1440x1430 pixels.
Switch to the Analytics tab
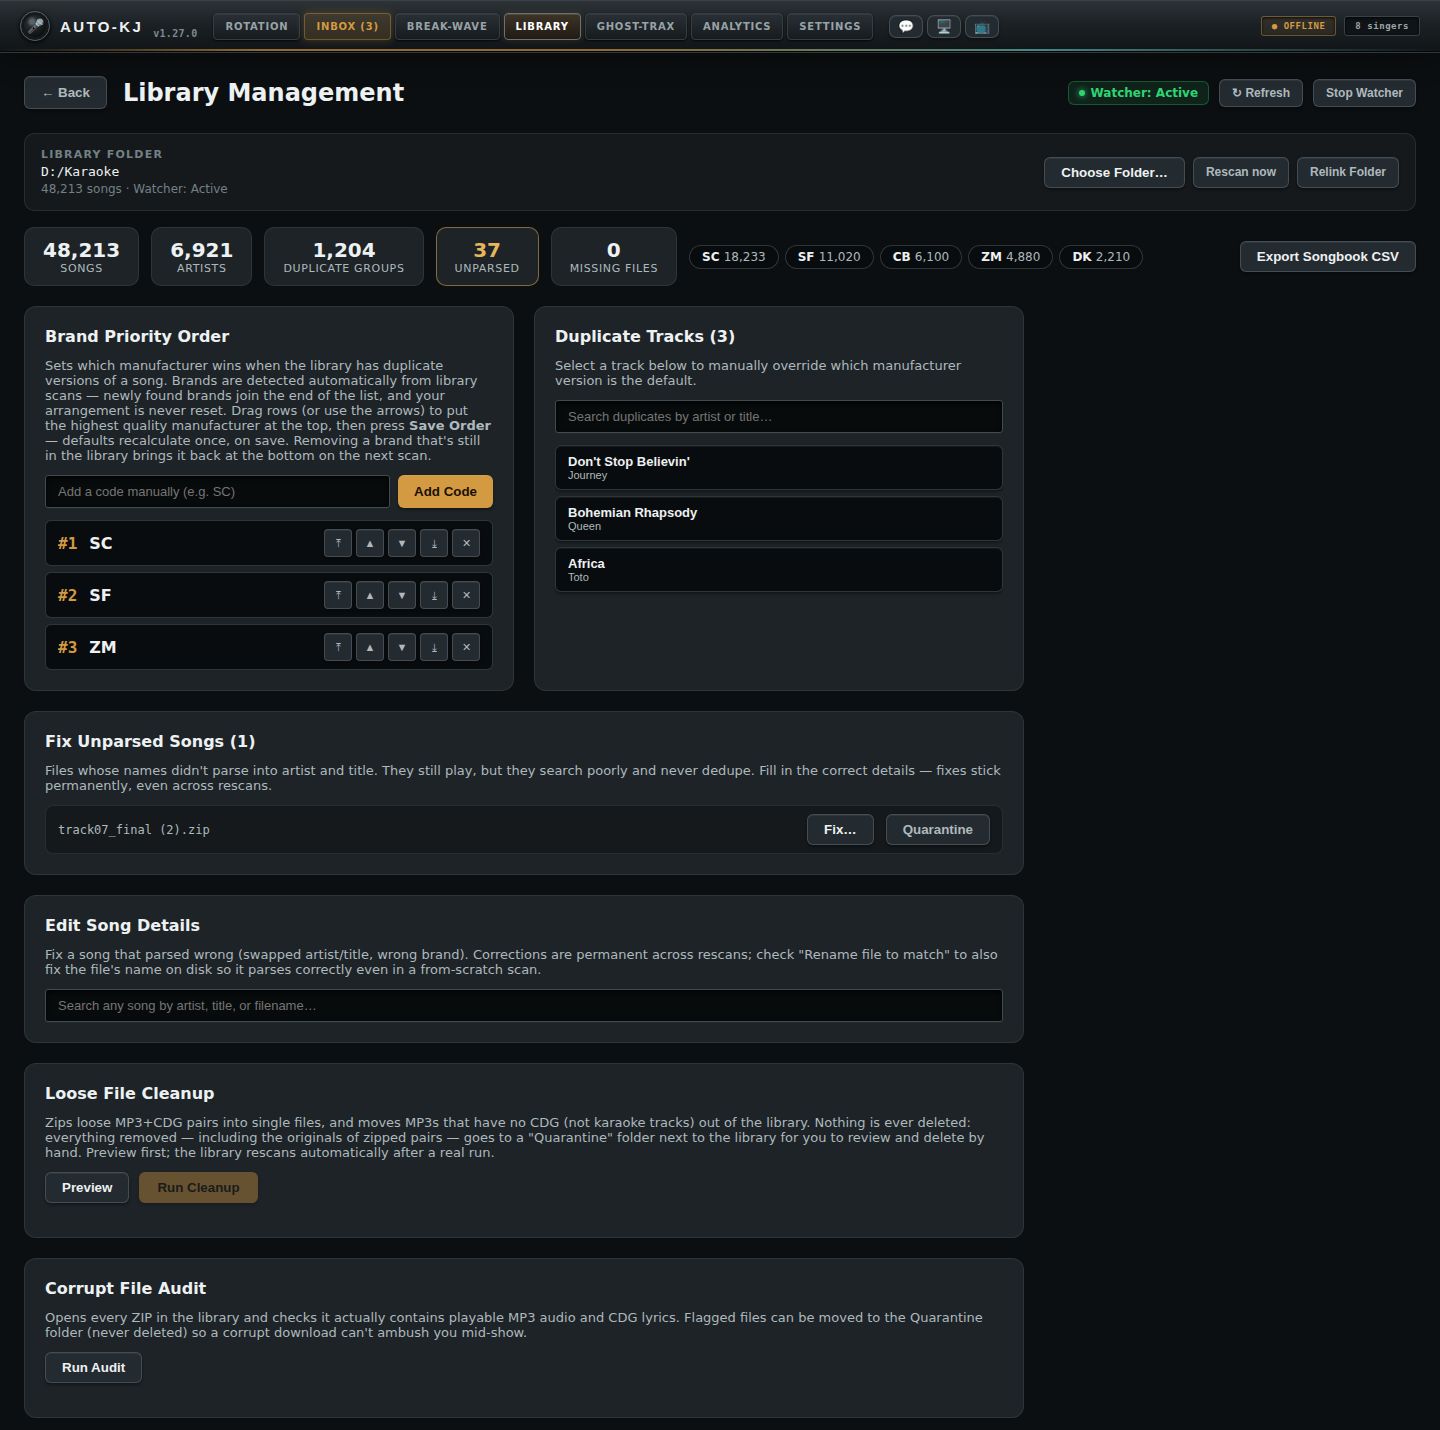pyautogui.click(x=737, y=26)
